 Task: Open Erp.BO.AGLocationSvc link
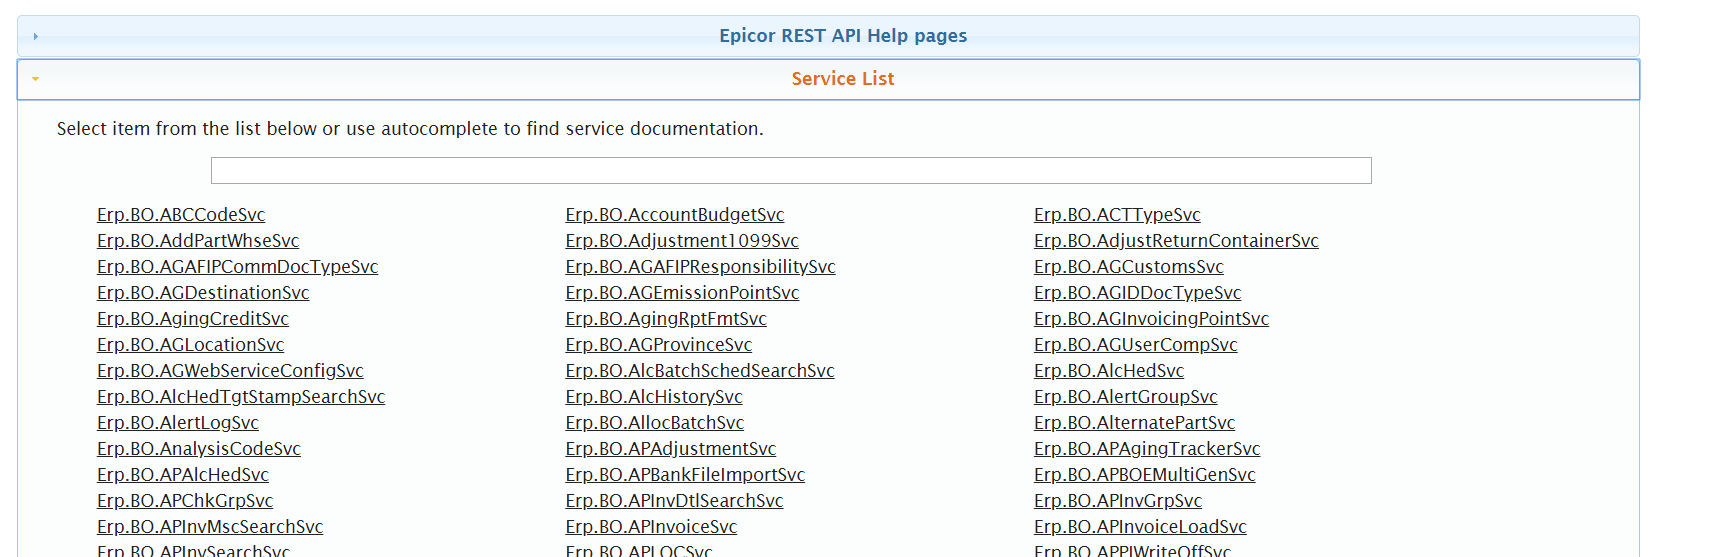coord(191,345)
